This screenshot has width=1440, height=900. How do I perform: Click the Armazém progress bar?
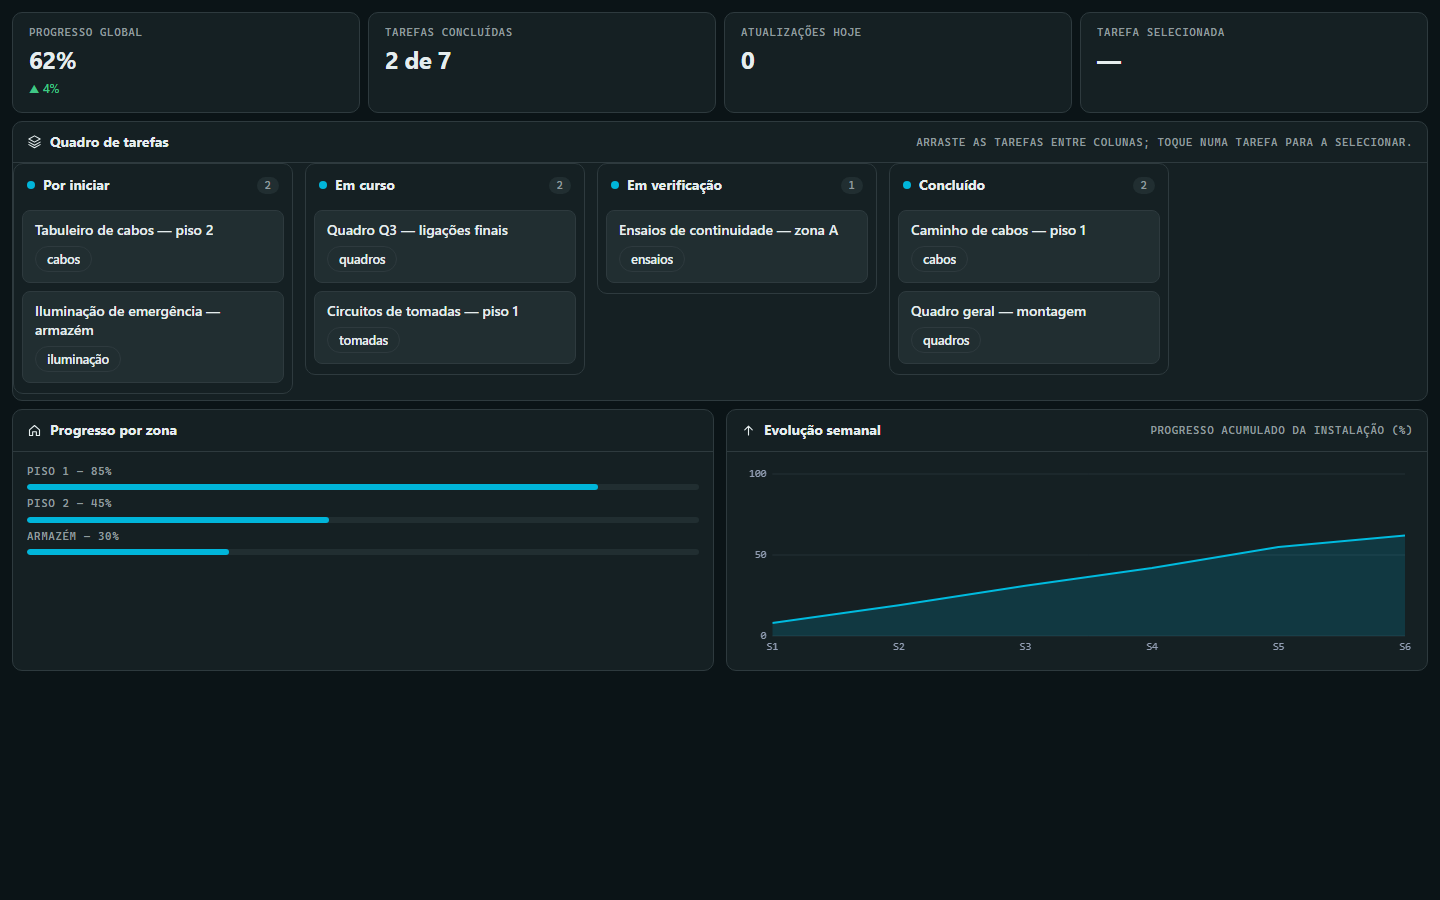pyautogui.click(x=363, y=552)
